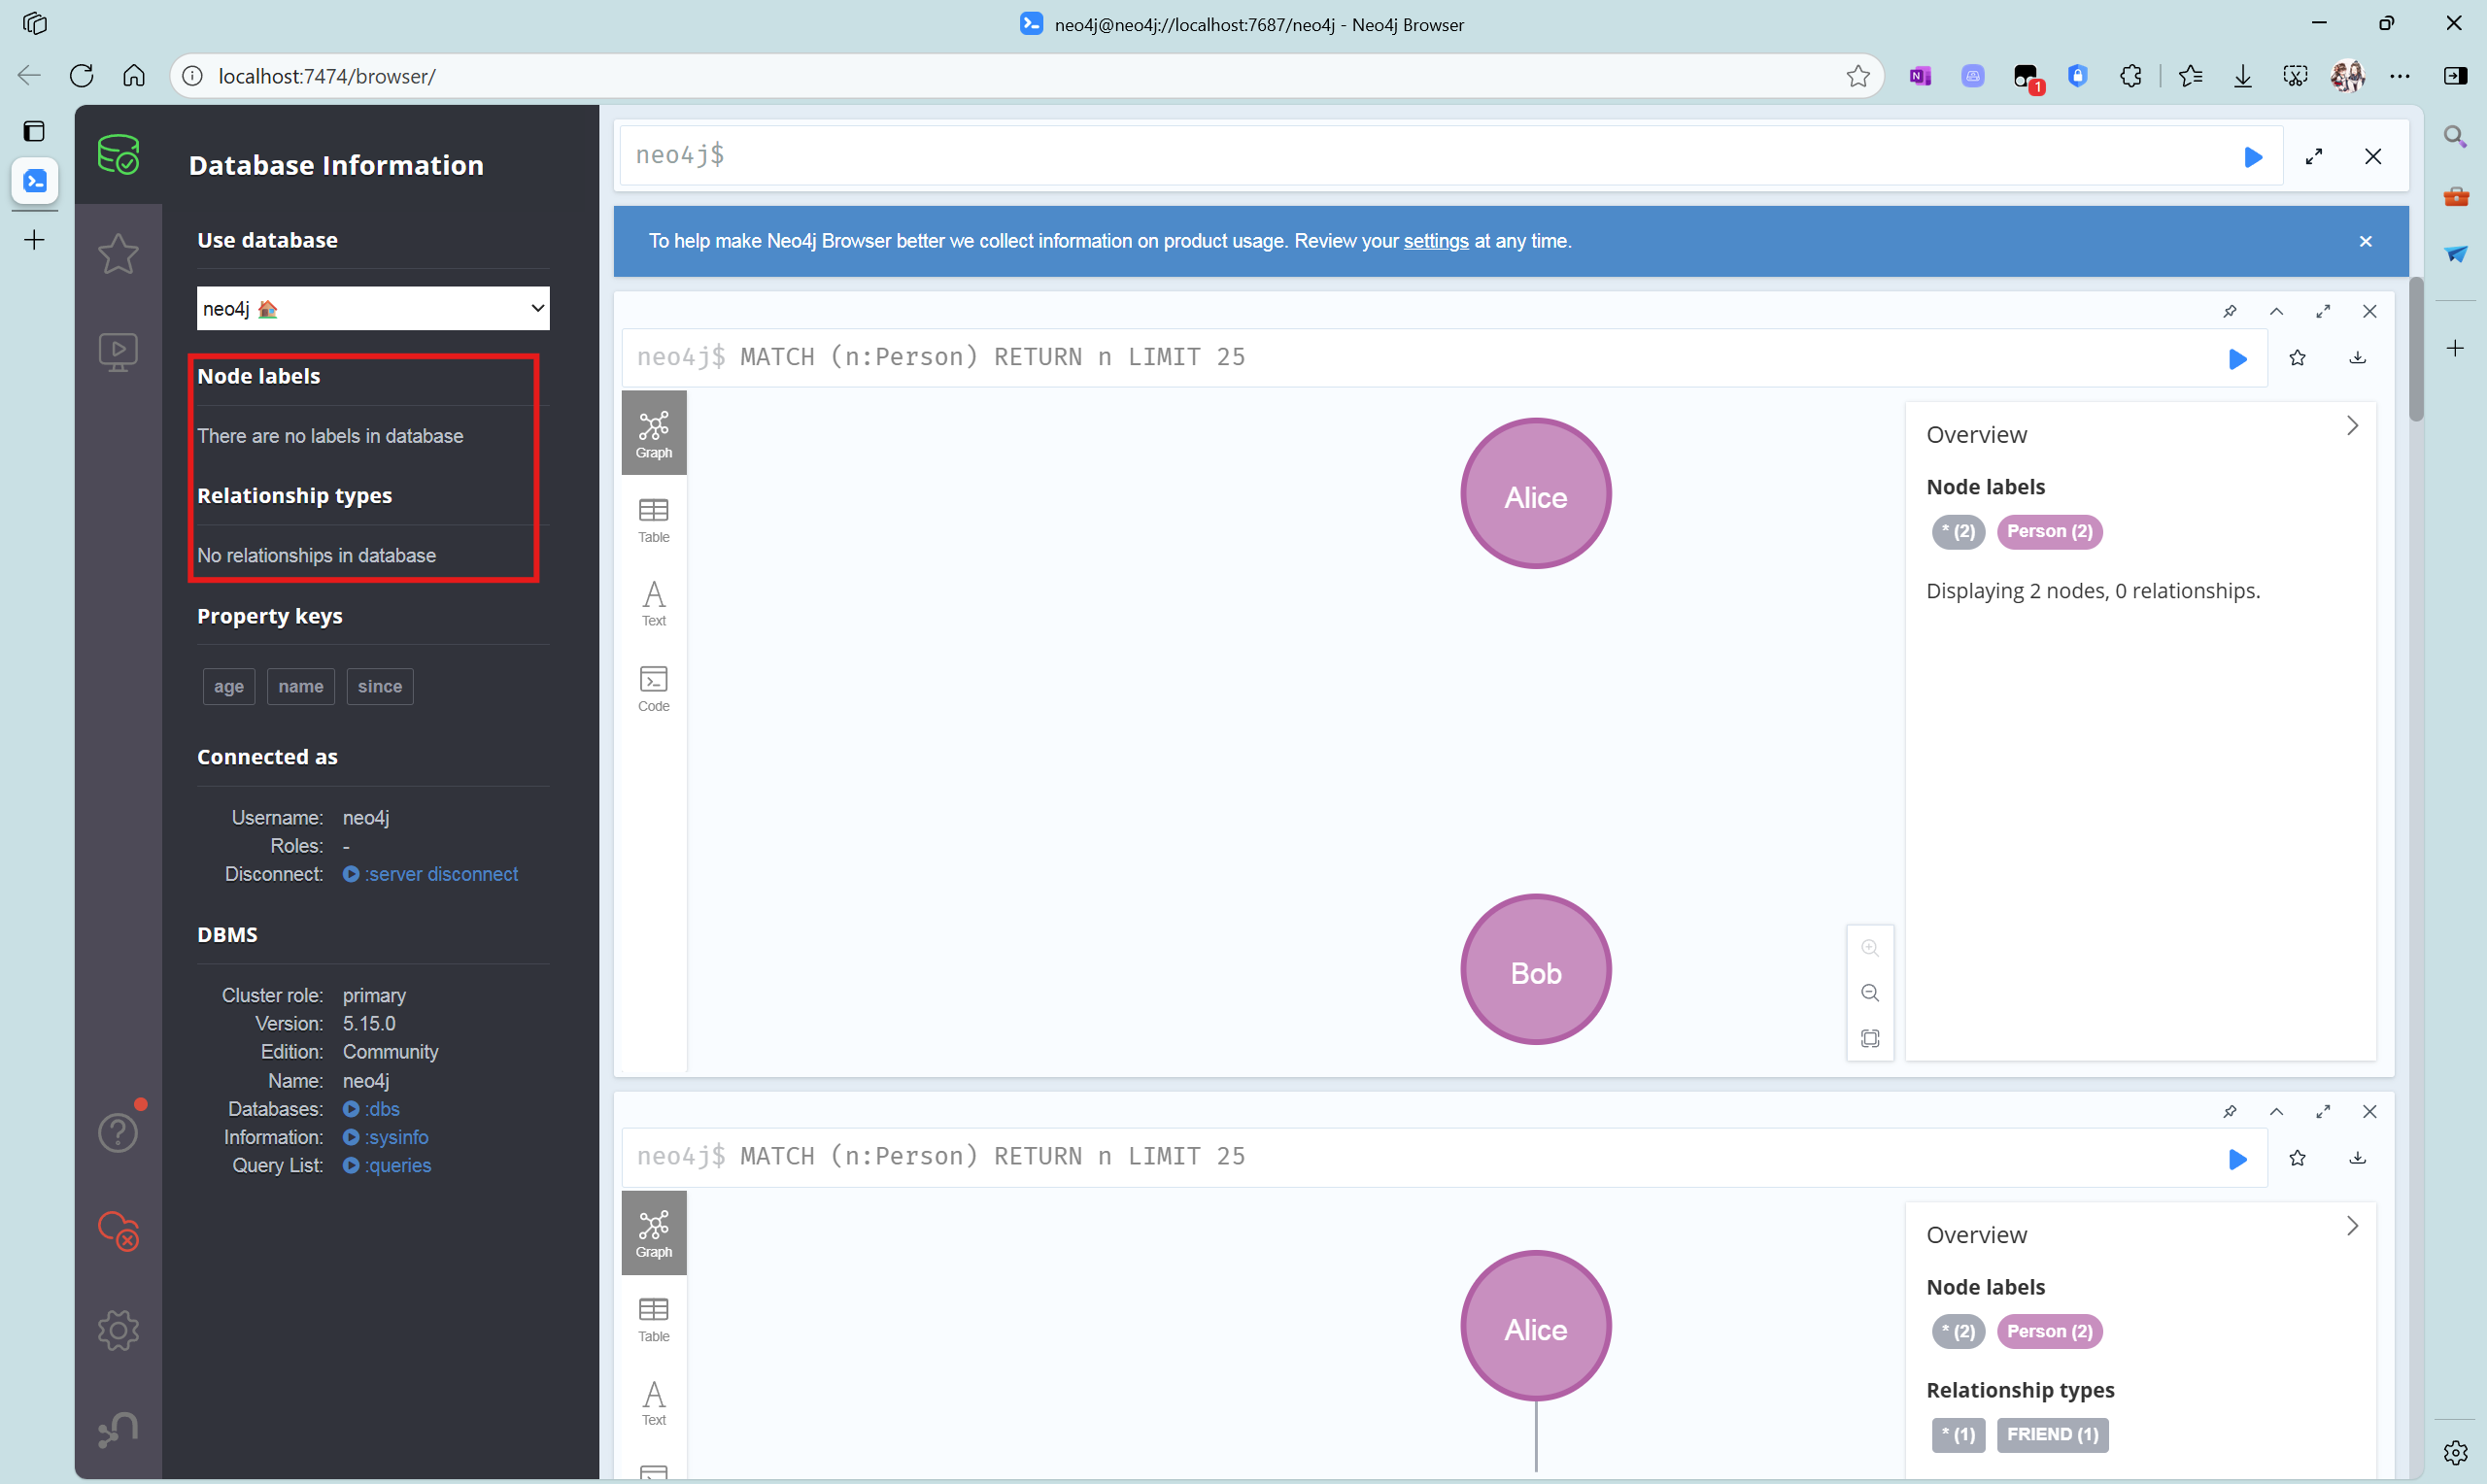Select FRIEND (1) relationship type chip

click(x=2052, y=1435)
